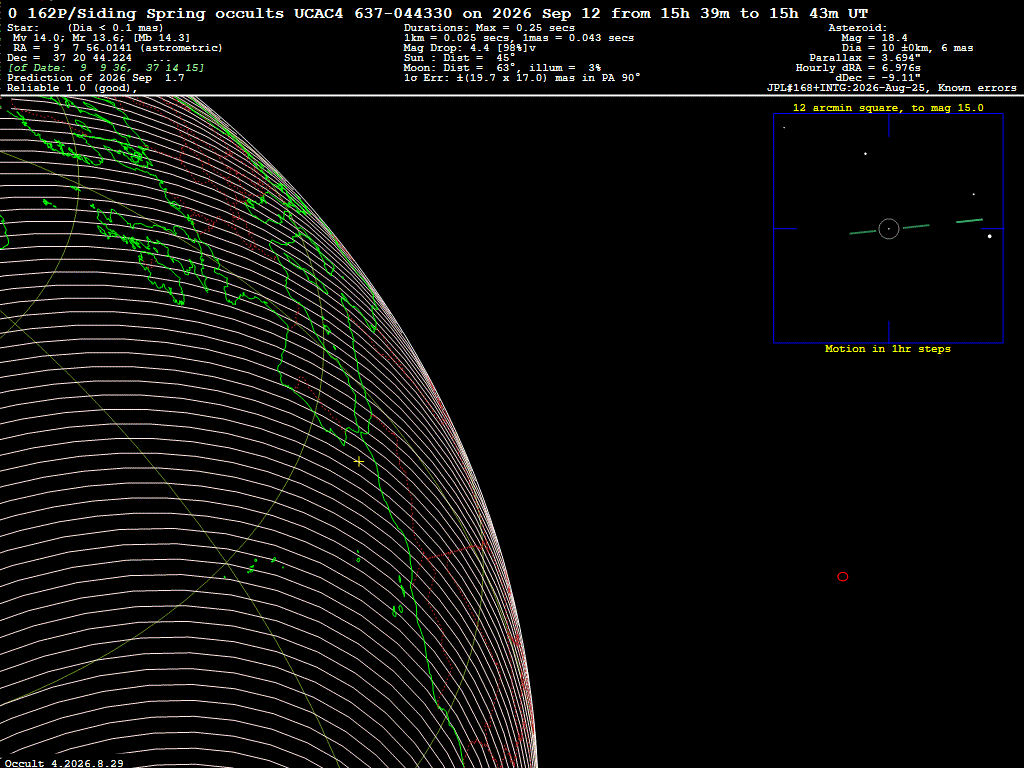Click the green 'of Date' coordinates line
Image resolution: width=1024 pixels, height=768 pixels.
point(105,68)
